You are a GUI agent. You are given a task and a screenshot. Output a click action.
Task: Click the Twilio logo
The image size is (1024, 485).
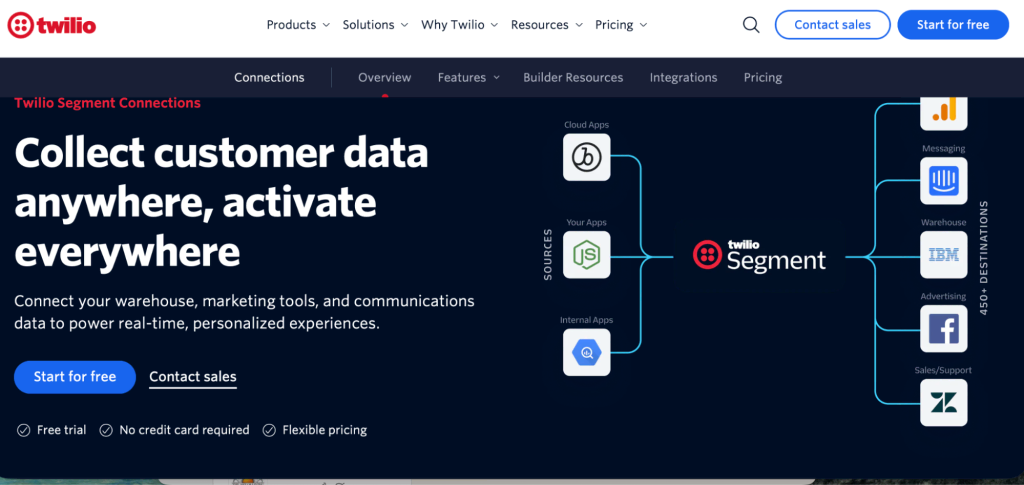click(52, 25)
